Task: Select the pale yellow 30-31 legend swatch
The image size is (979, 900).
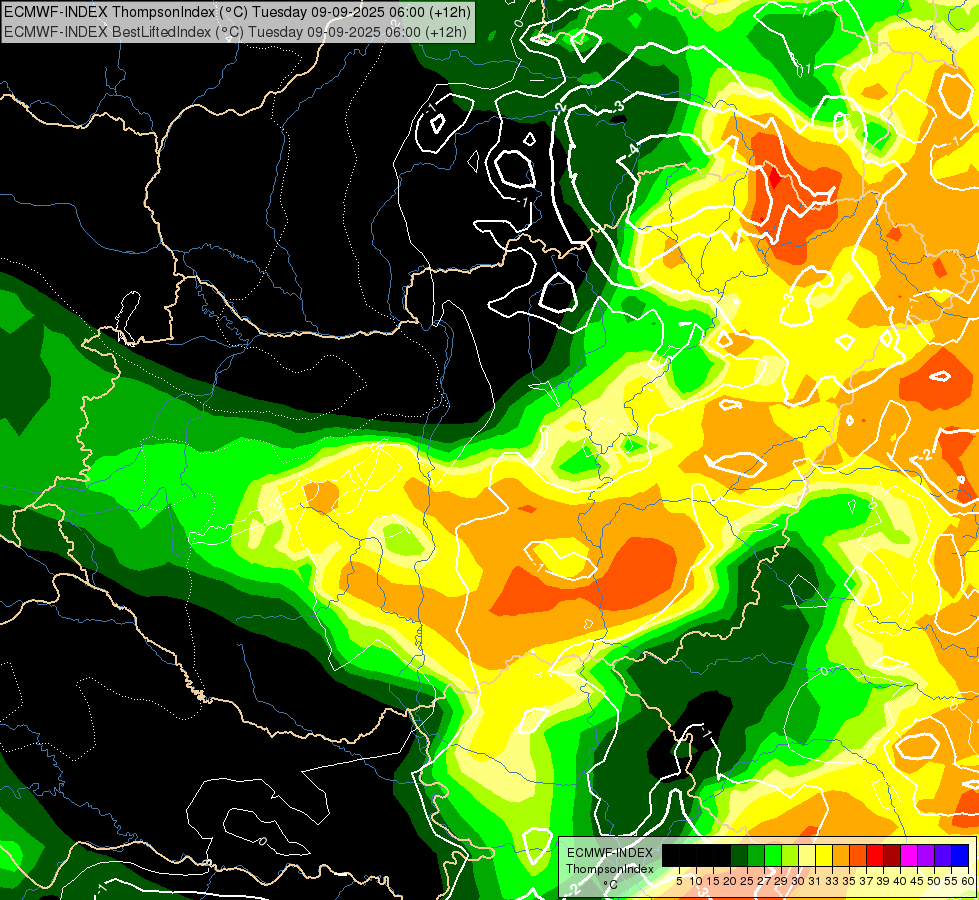Action: click(807, 855)
